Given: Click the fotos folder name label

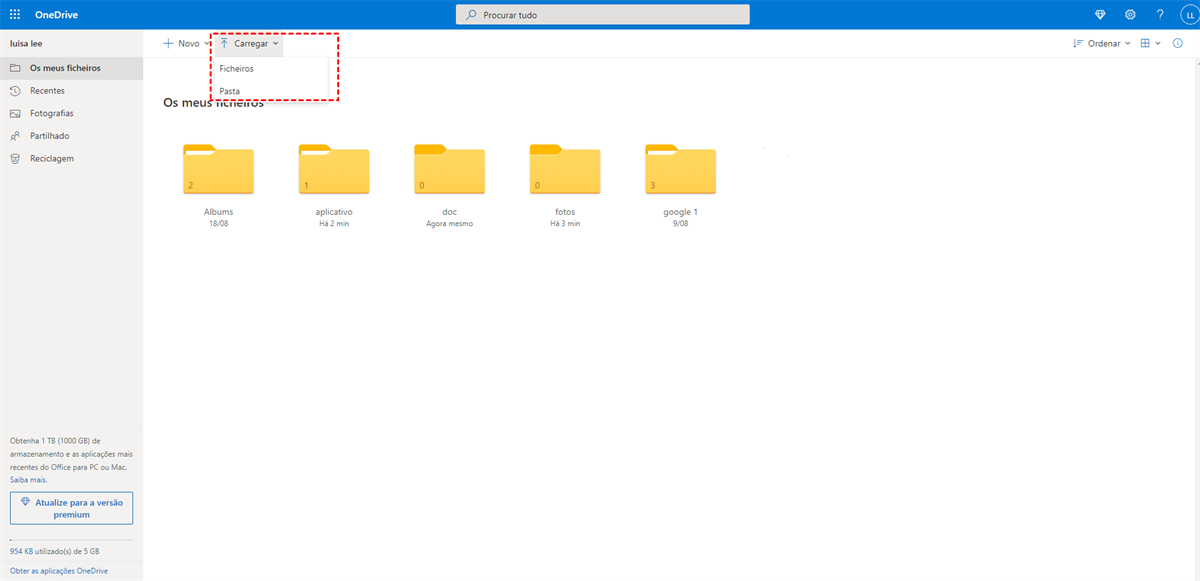Looking at the screenshot, I should [565, 212].
